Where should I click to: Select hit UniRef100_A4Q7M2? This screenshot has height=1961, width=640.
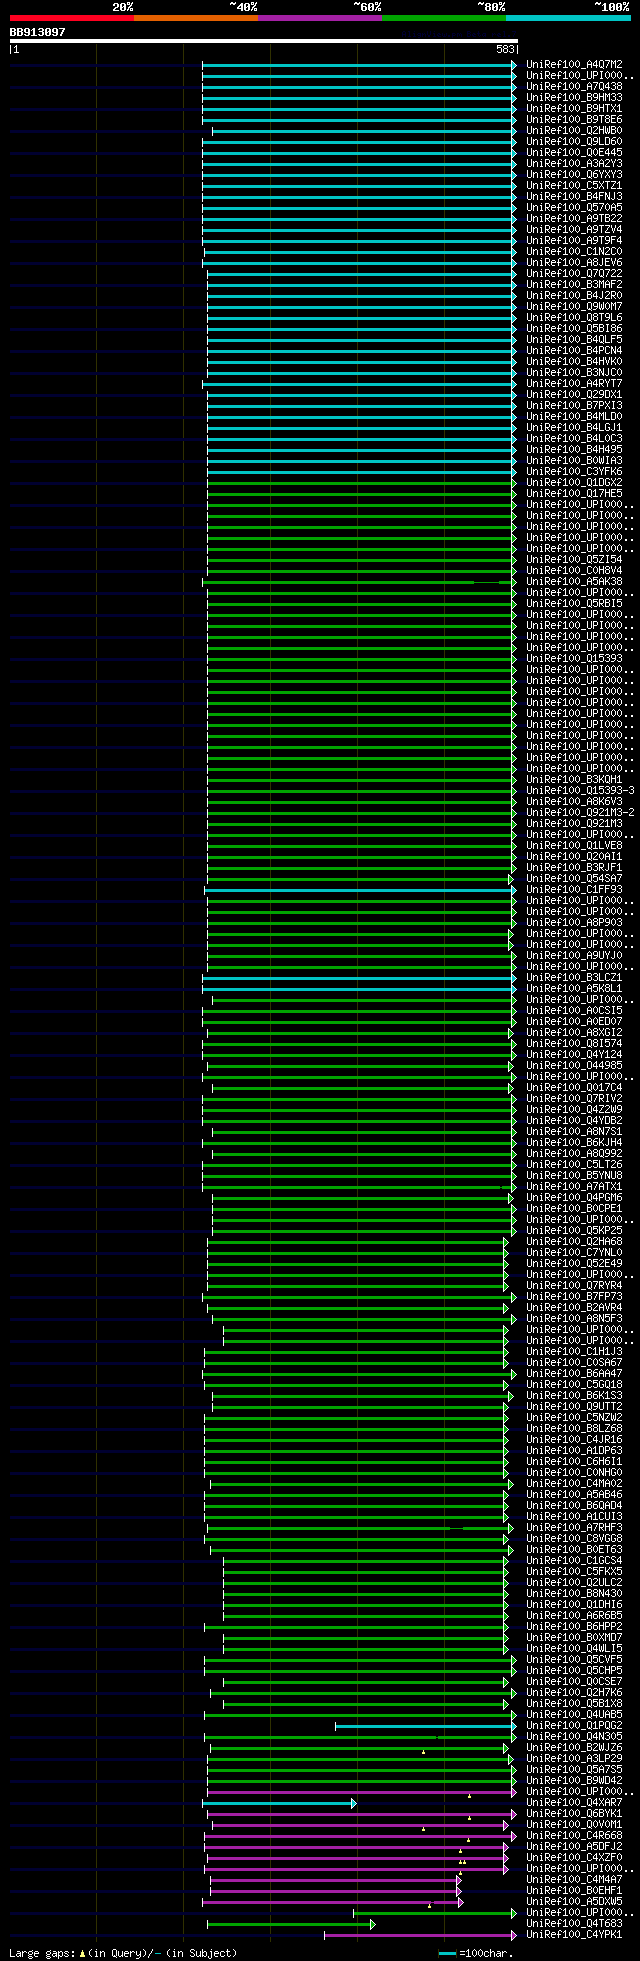(574, 65)
